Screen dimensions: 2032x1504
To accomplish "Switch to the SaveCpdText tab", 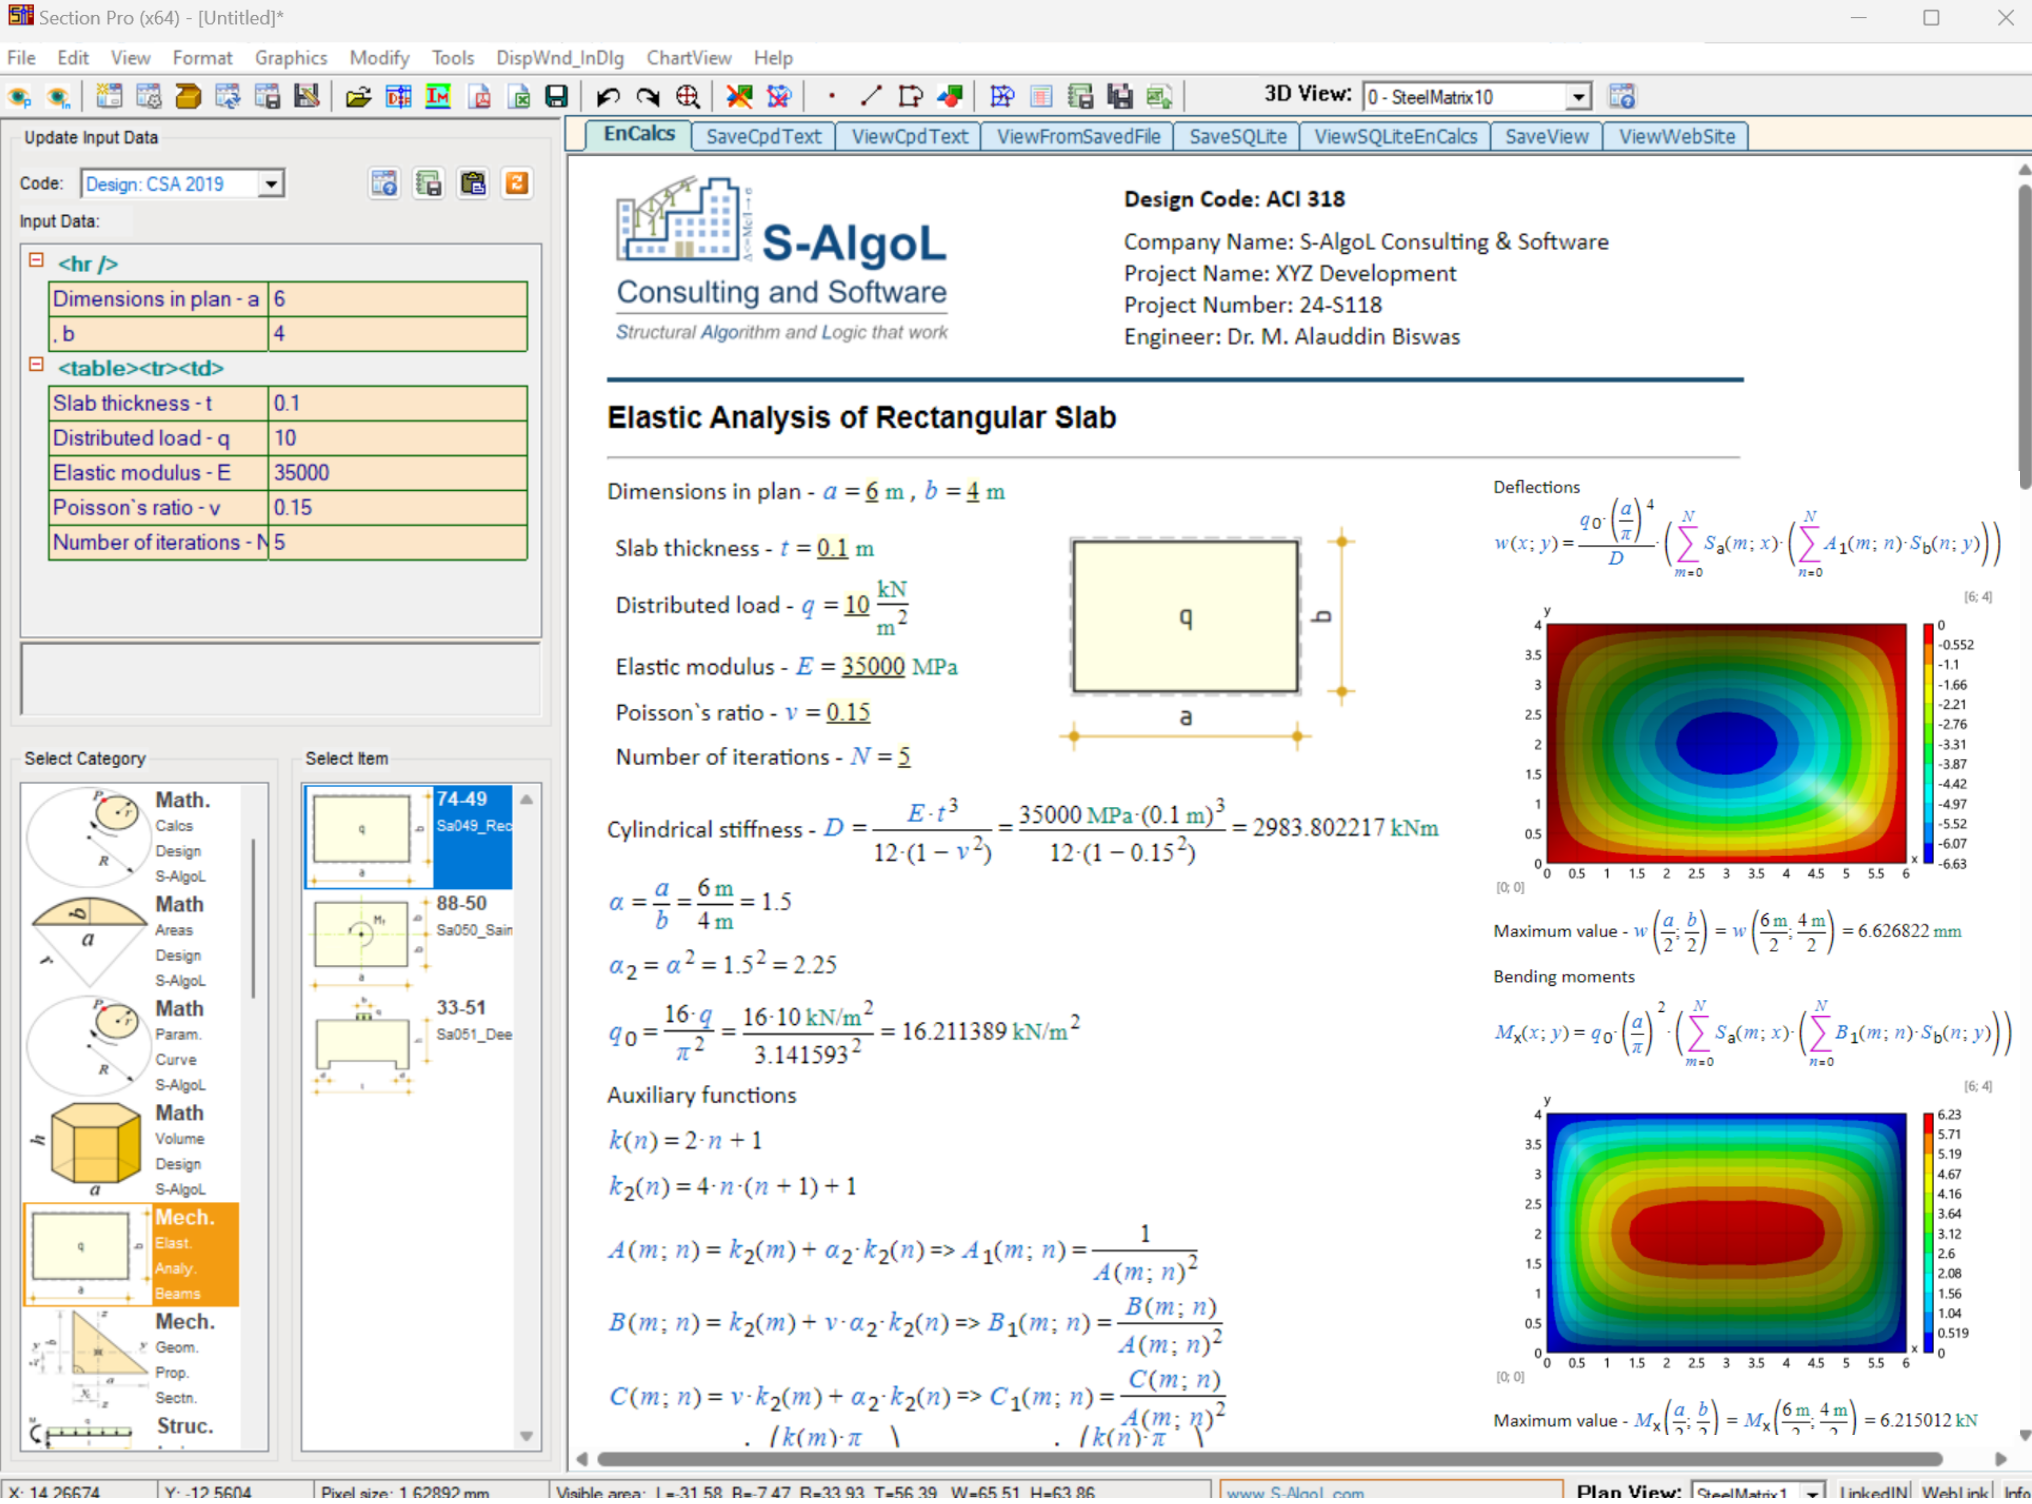I will (x=763, y=137).
